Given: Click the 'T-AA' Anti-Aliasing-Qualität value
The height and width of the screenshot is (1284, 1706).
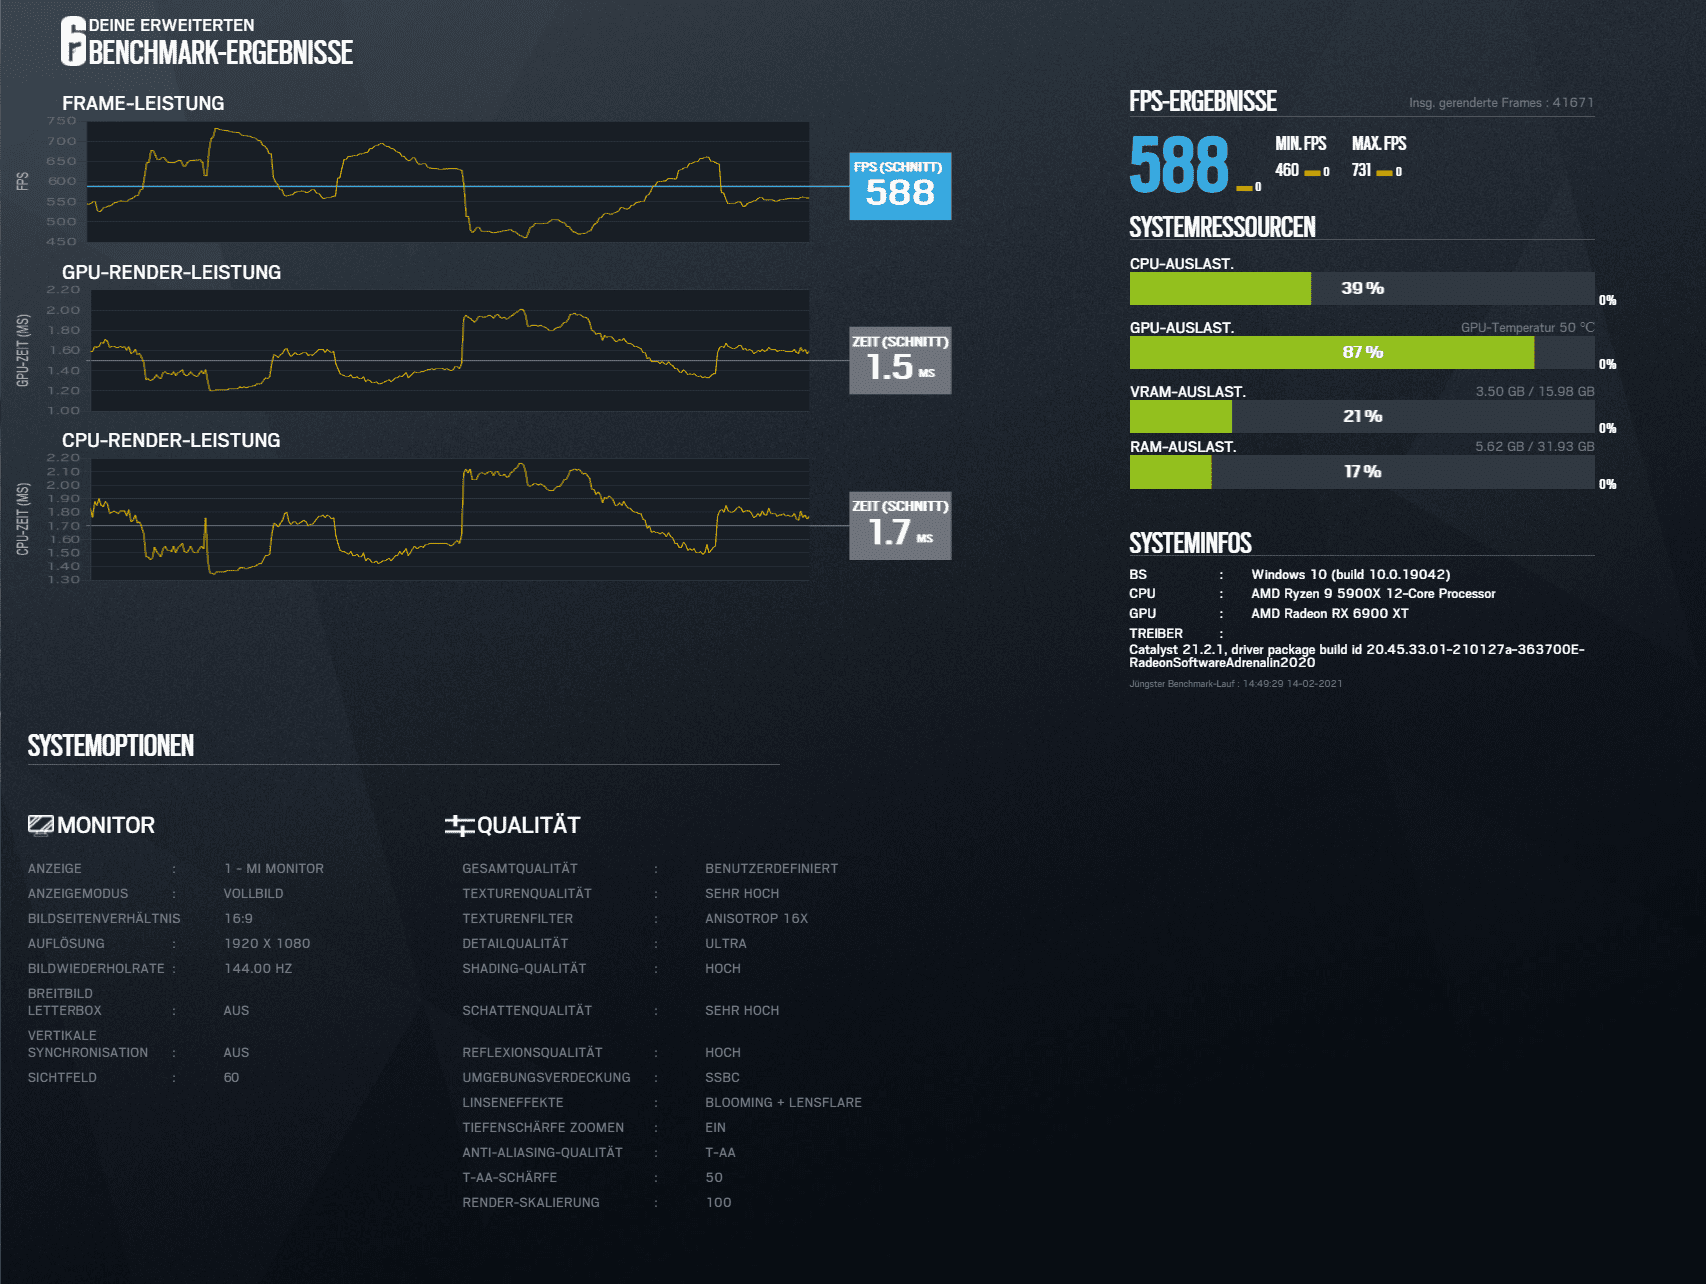Looking at the screenshot, I should [x=720, y=1152].
